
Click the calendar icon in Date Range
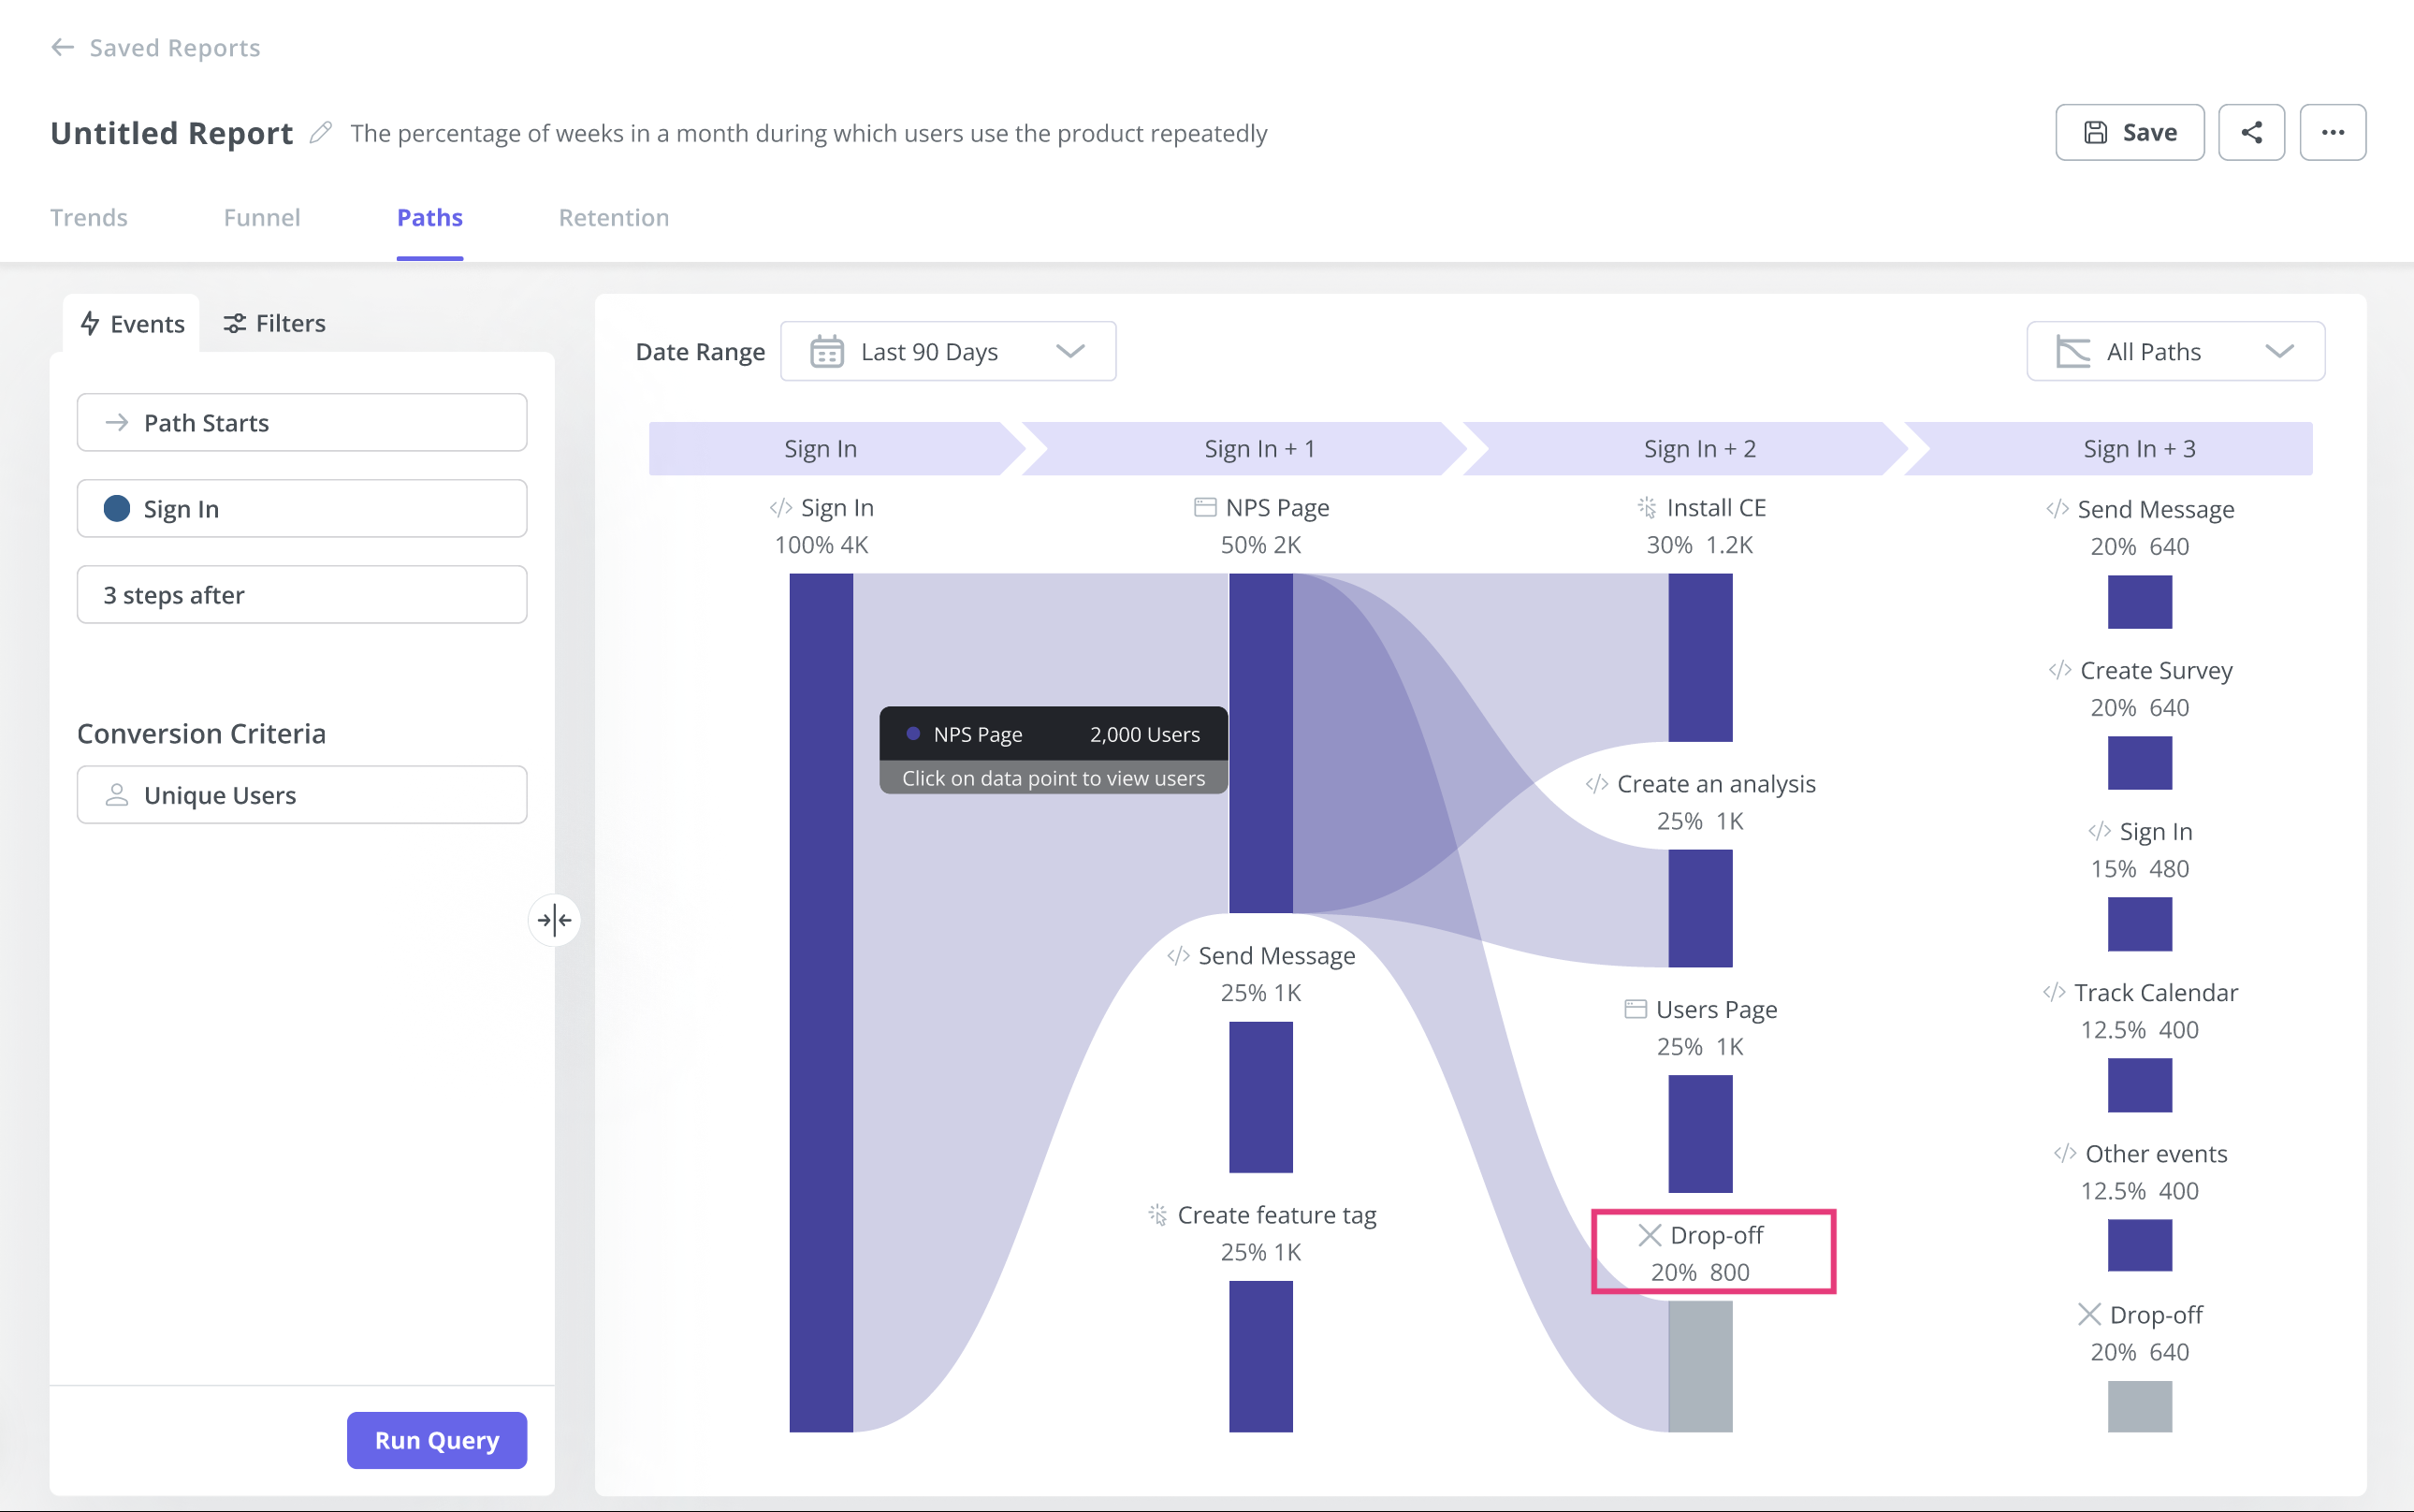pyautogui.click(x=826, y=351)
